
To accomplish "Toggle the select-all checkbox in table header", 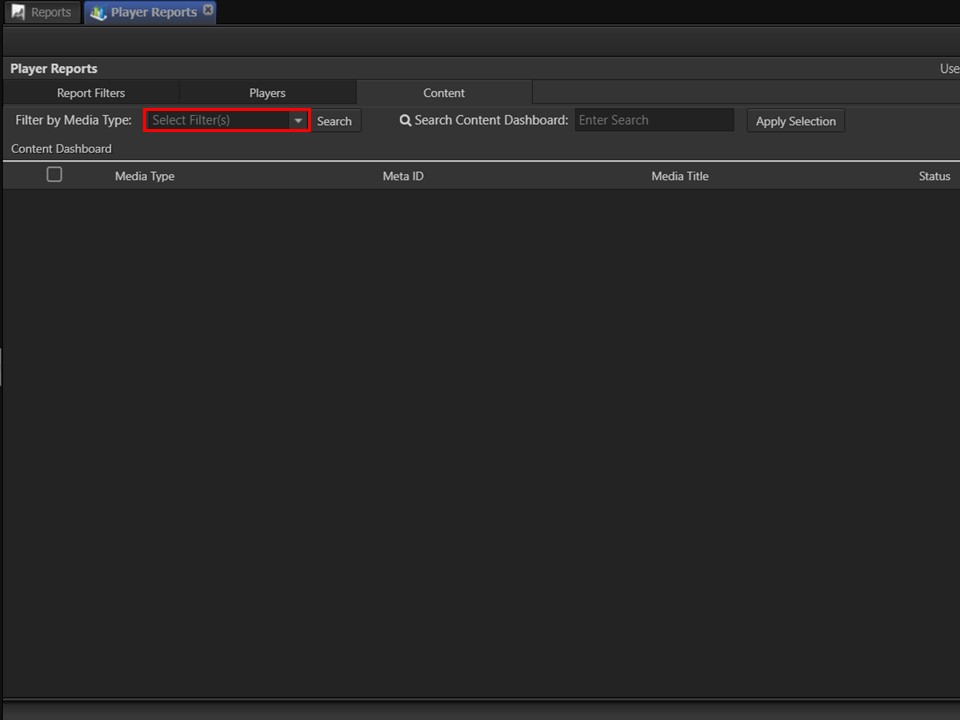I will (54, 174).
